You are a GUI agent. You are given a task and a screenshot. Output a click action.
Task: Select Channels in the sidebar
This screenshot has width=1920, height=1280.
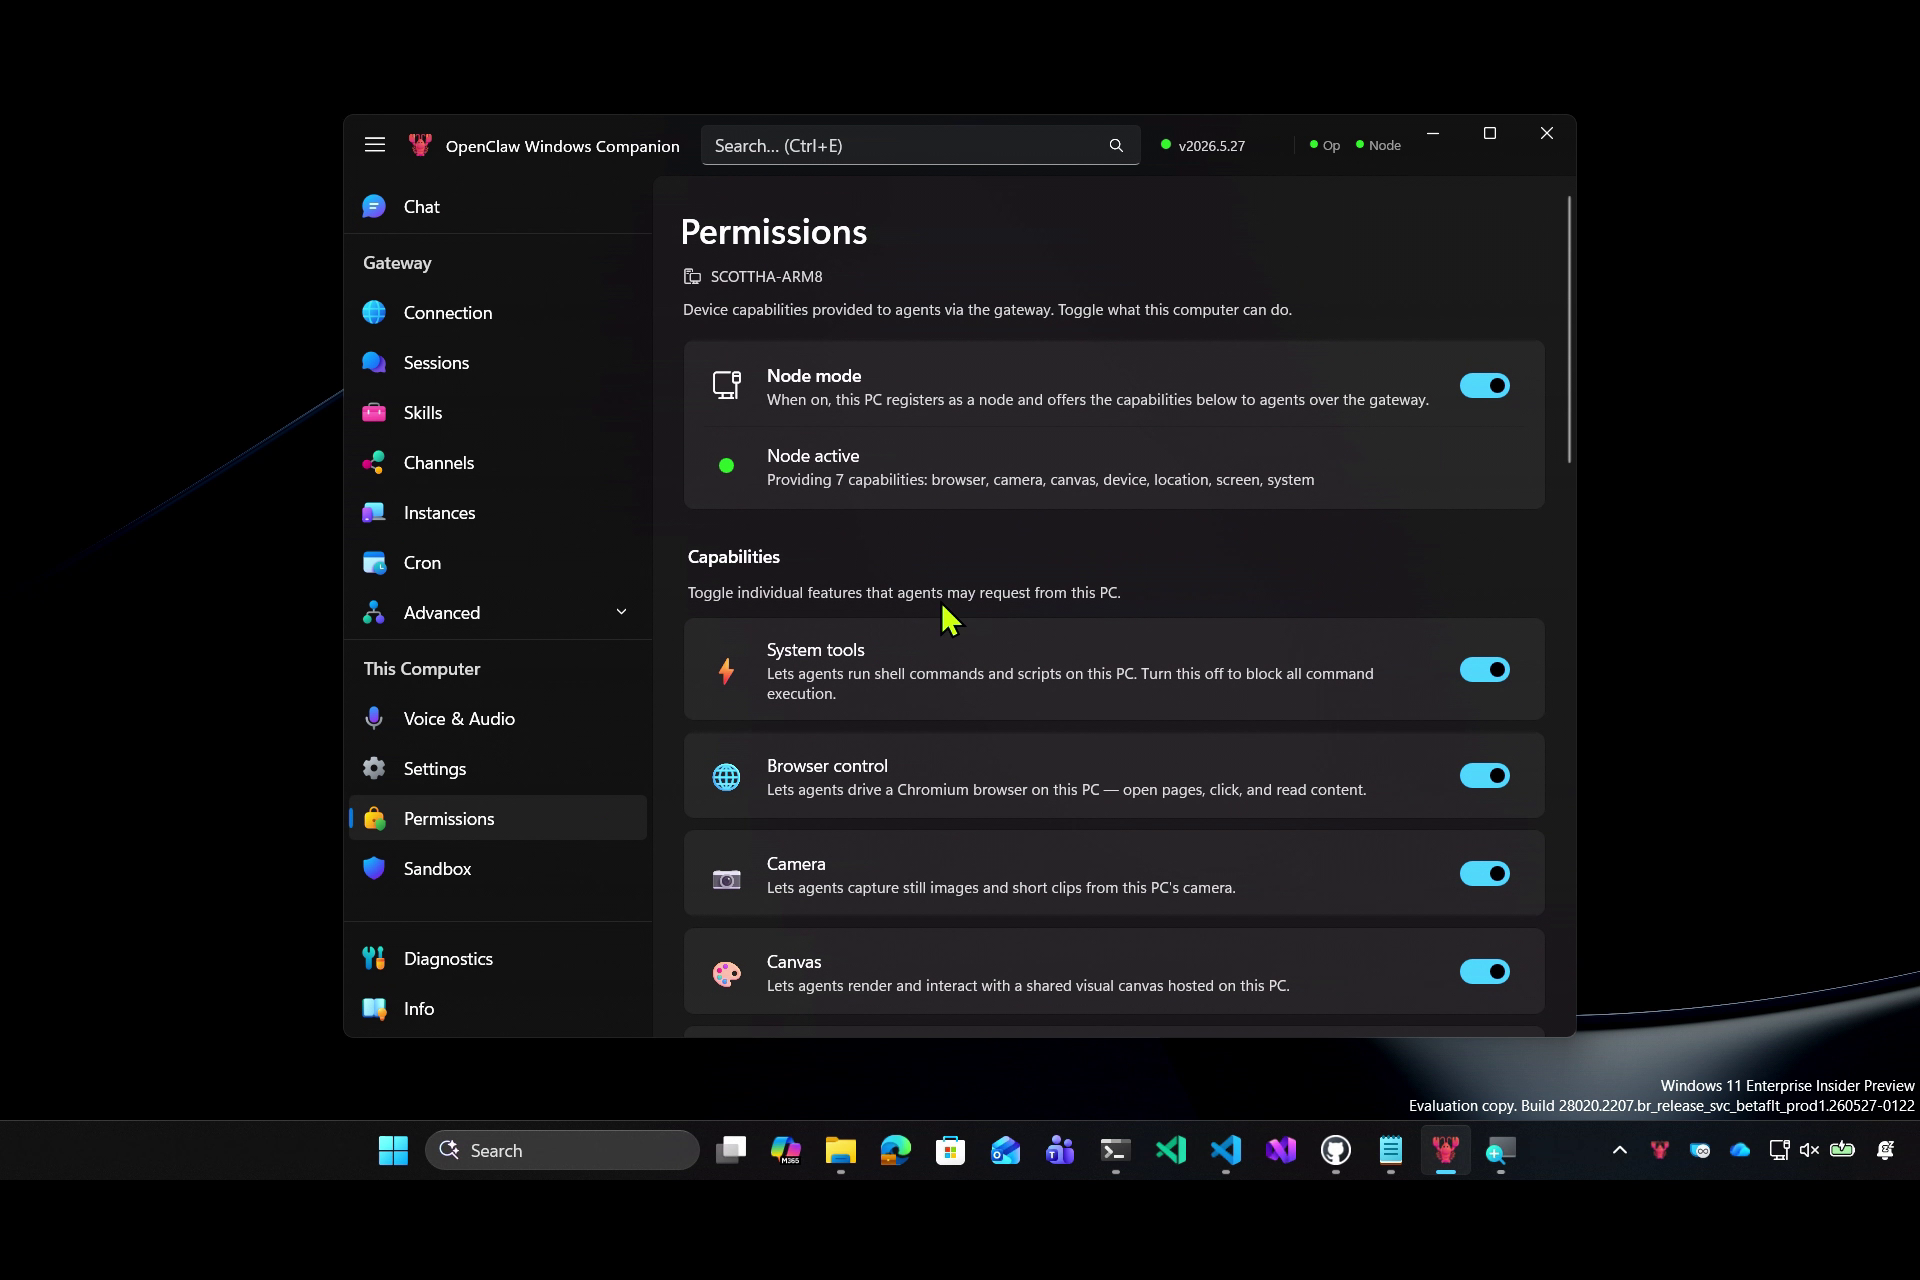[498, 462]
